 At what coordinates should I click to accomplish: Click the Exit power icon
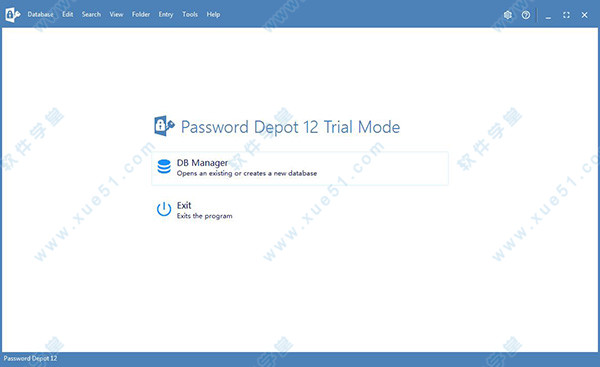pyautogui.click(x=164, y=209)
